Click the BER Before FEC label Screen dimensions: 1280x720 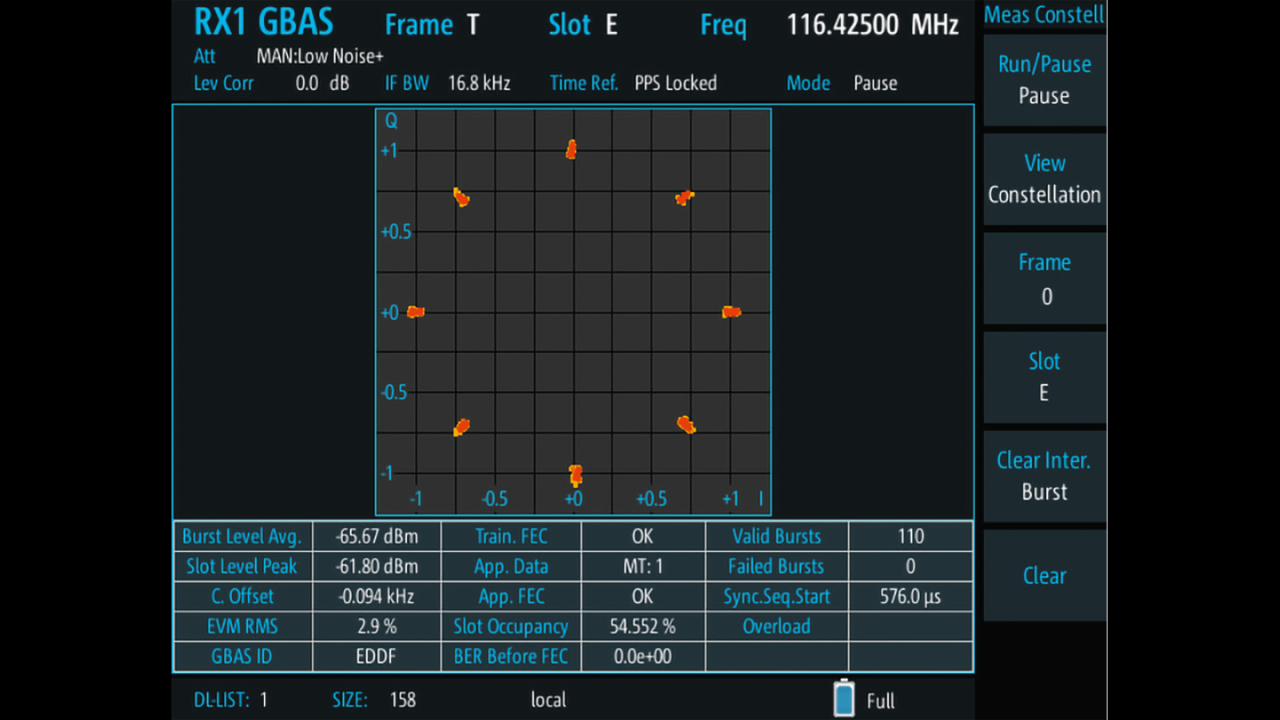coord(511,656)
